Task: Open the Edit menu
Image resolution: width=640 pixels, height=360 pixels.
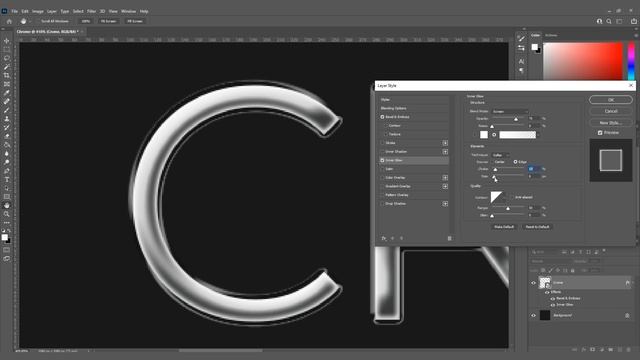Action: [x=25, y=11]
